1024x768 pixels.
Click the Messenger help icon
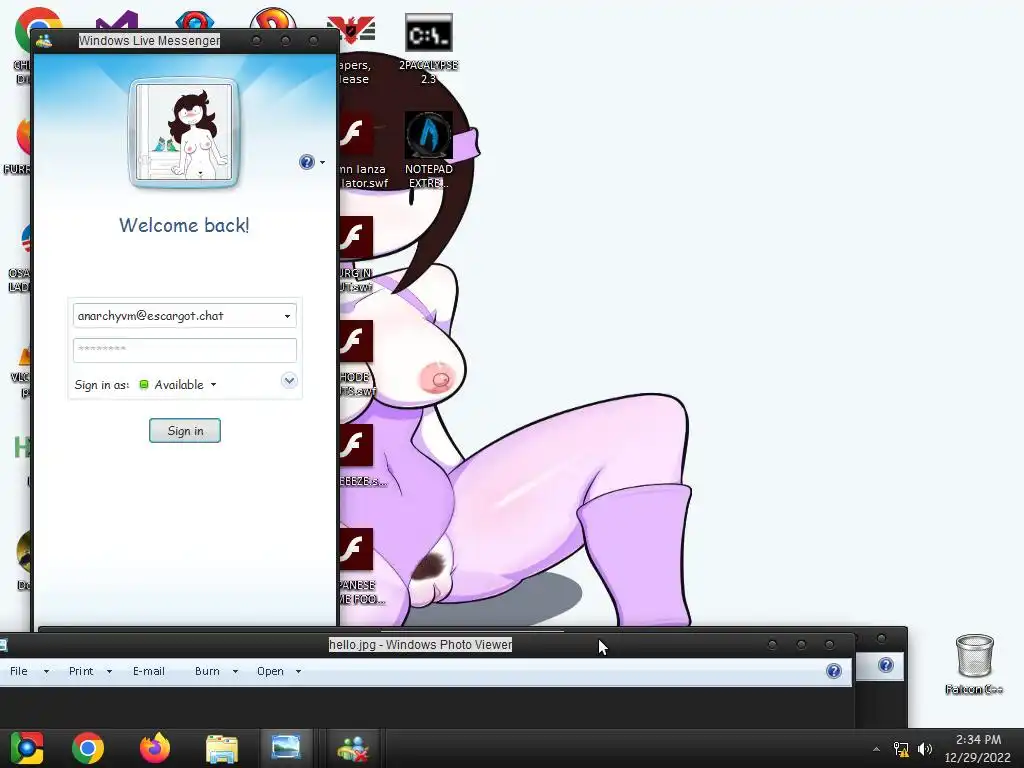tap(306, 162)
